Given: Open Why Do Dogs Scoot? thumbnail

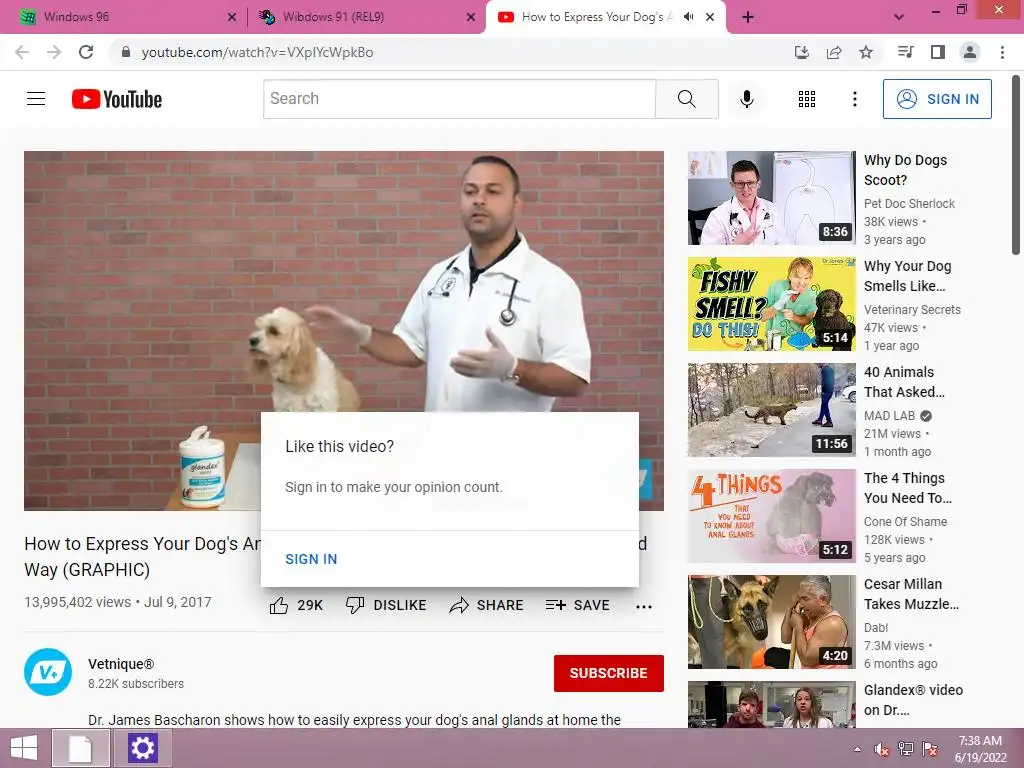Looking at the screenshot, I should 771,198.
